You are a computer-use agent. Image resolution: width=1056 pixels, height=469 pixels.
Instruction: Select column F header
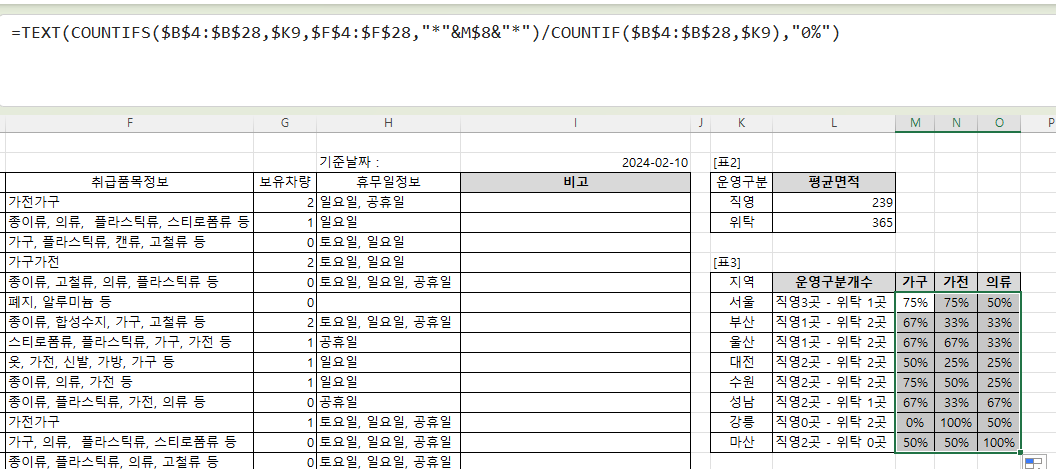point(129,122)
